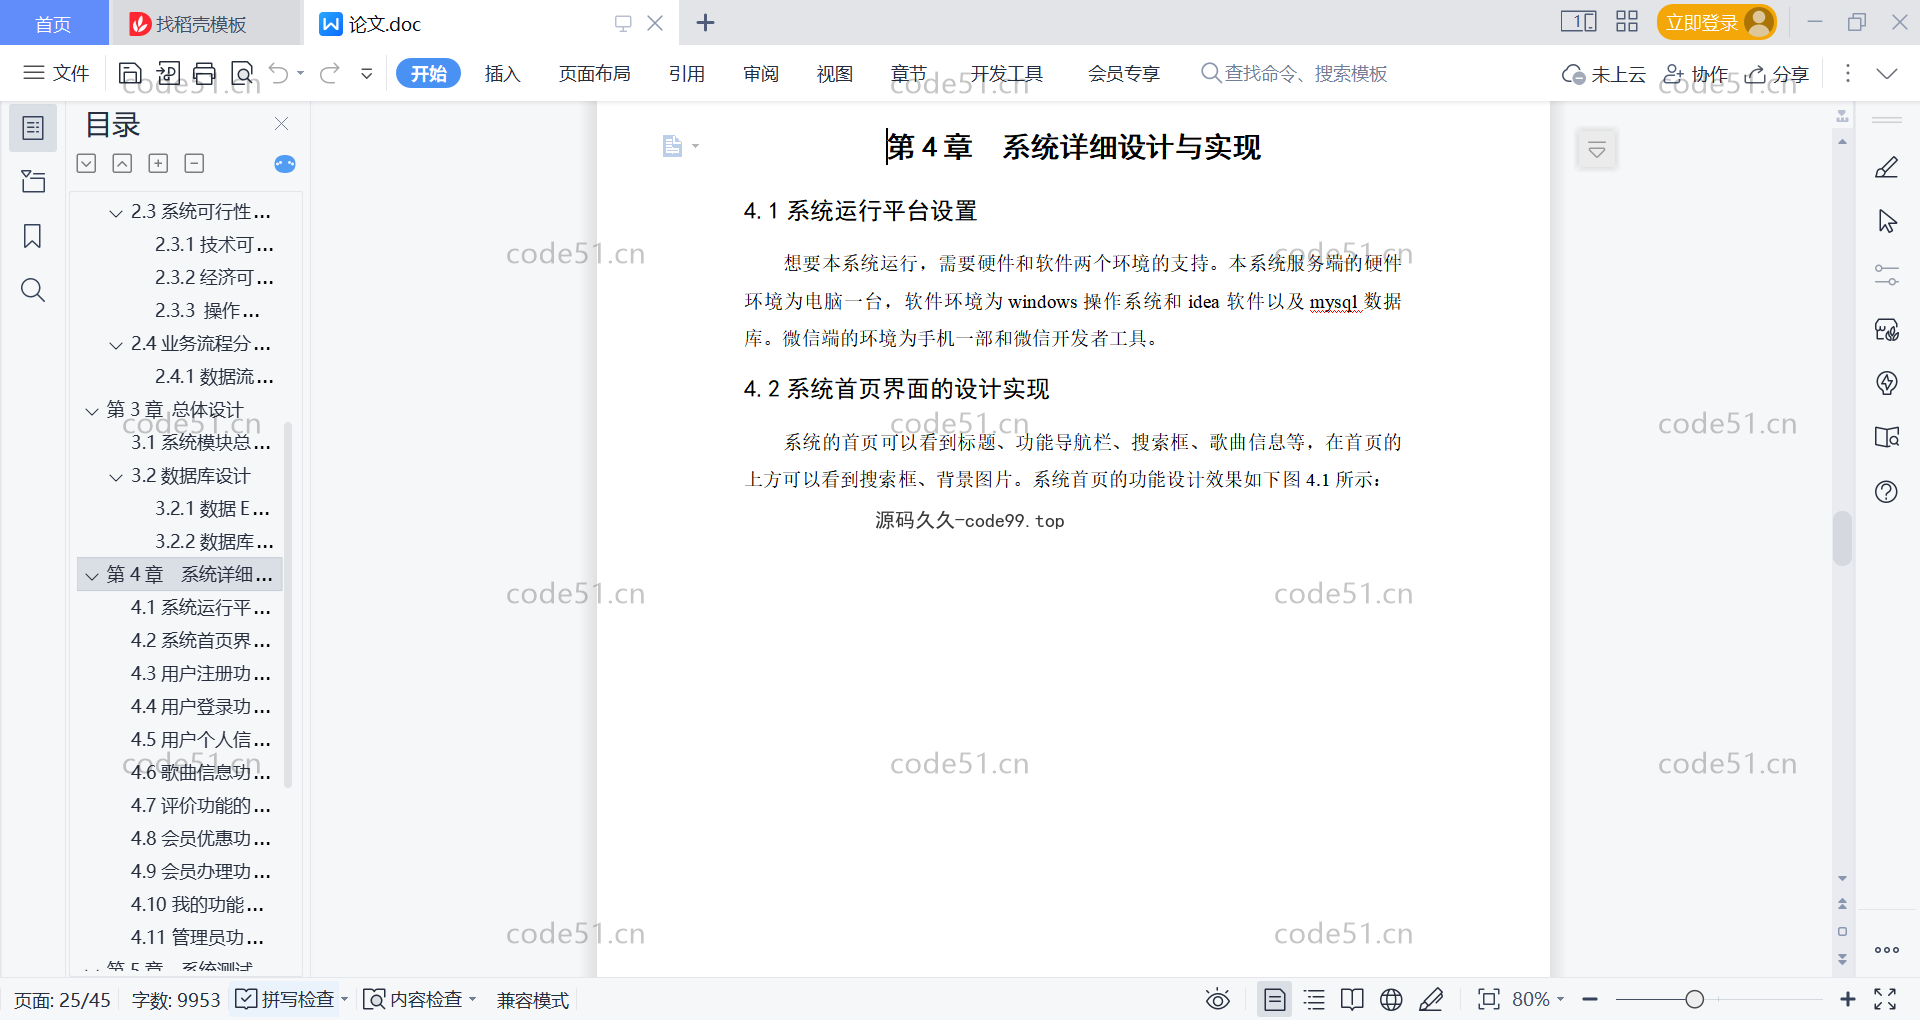This screenshot has width=1920, height=1020.
Task: Click the 立即登录 button
Action: (1716, 22)
